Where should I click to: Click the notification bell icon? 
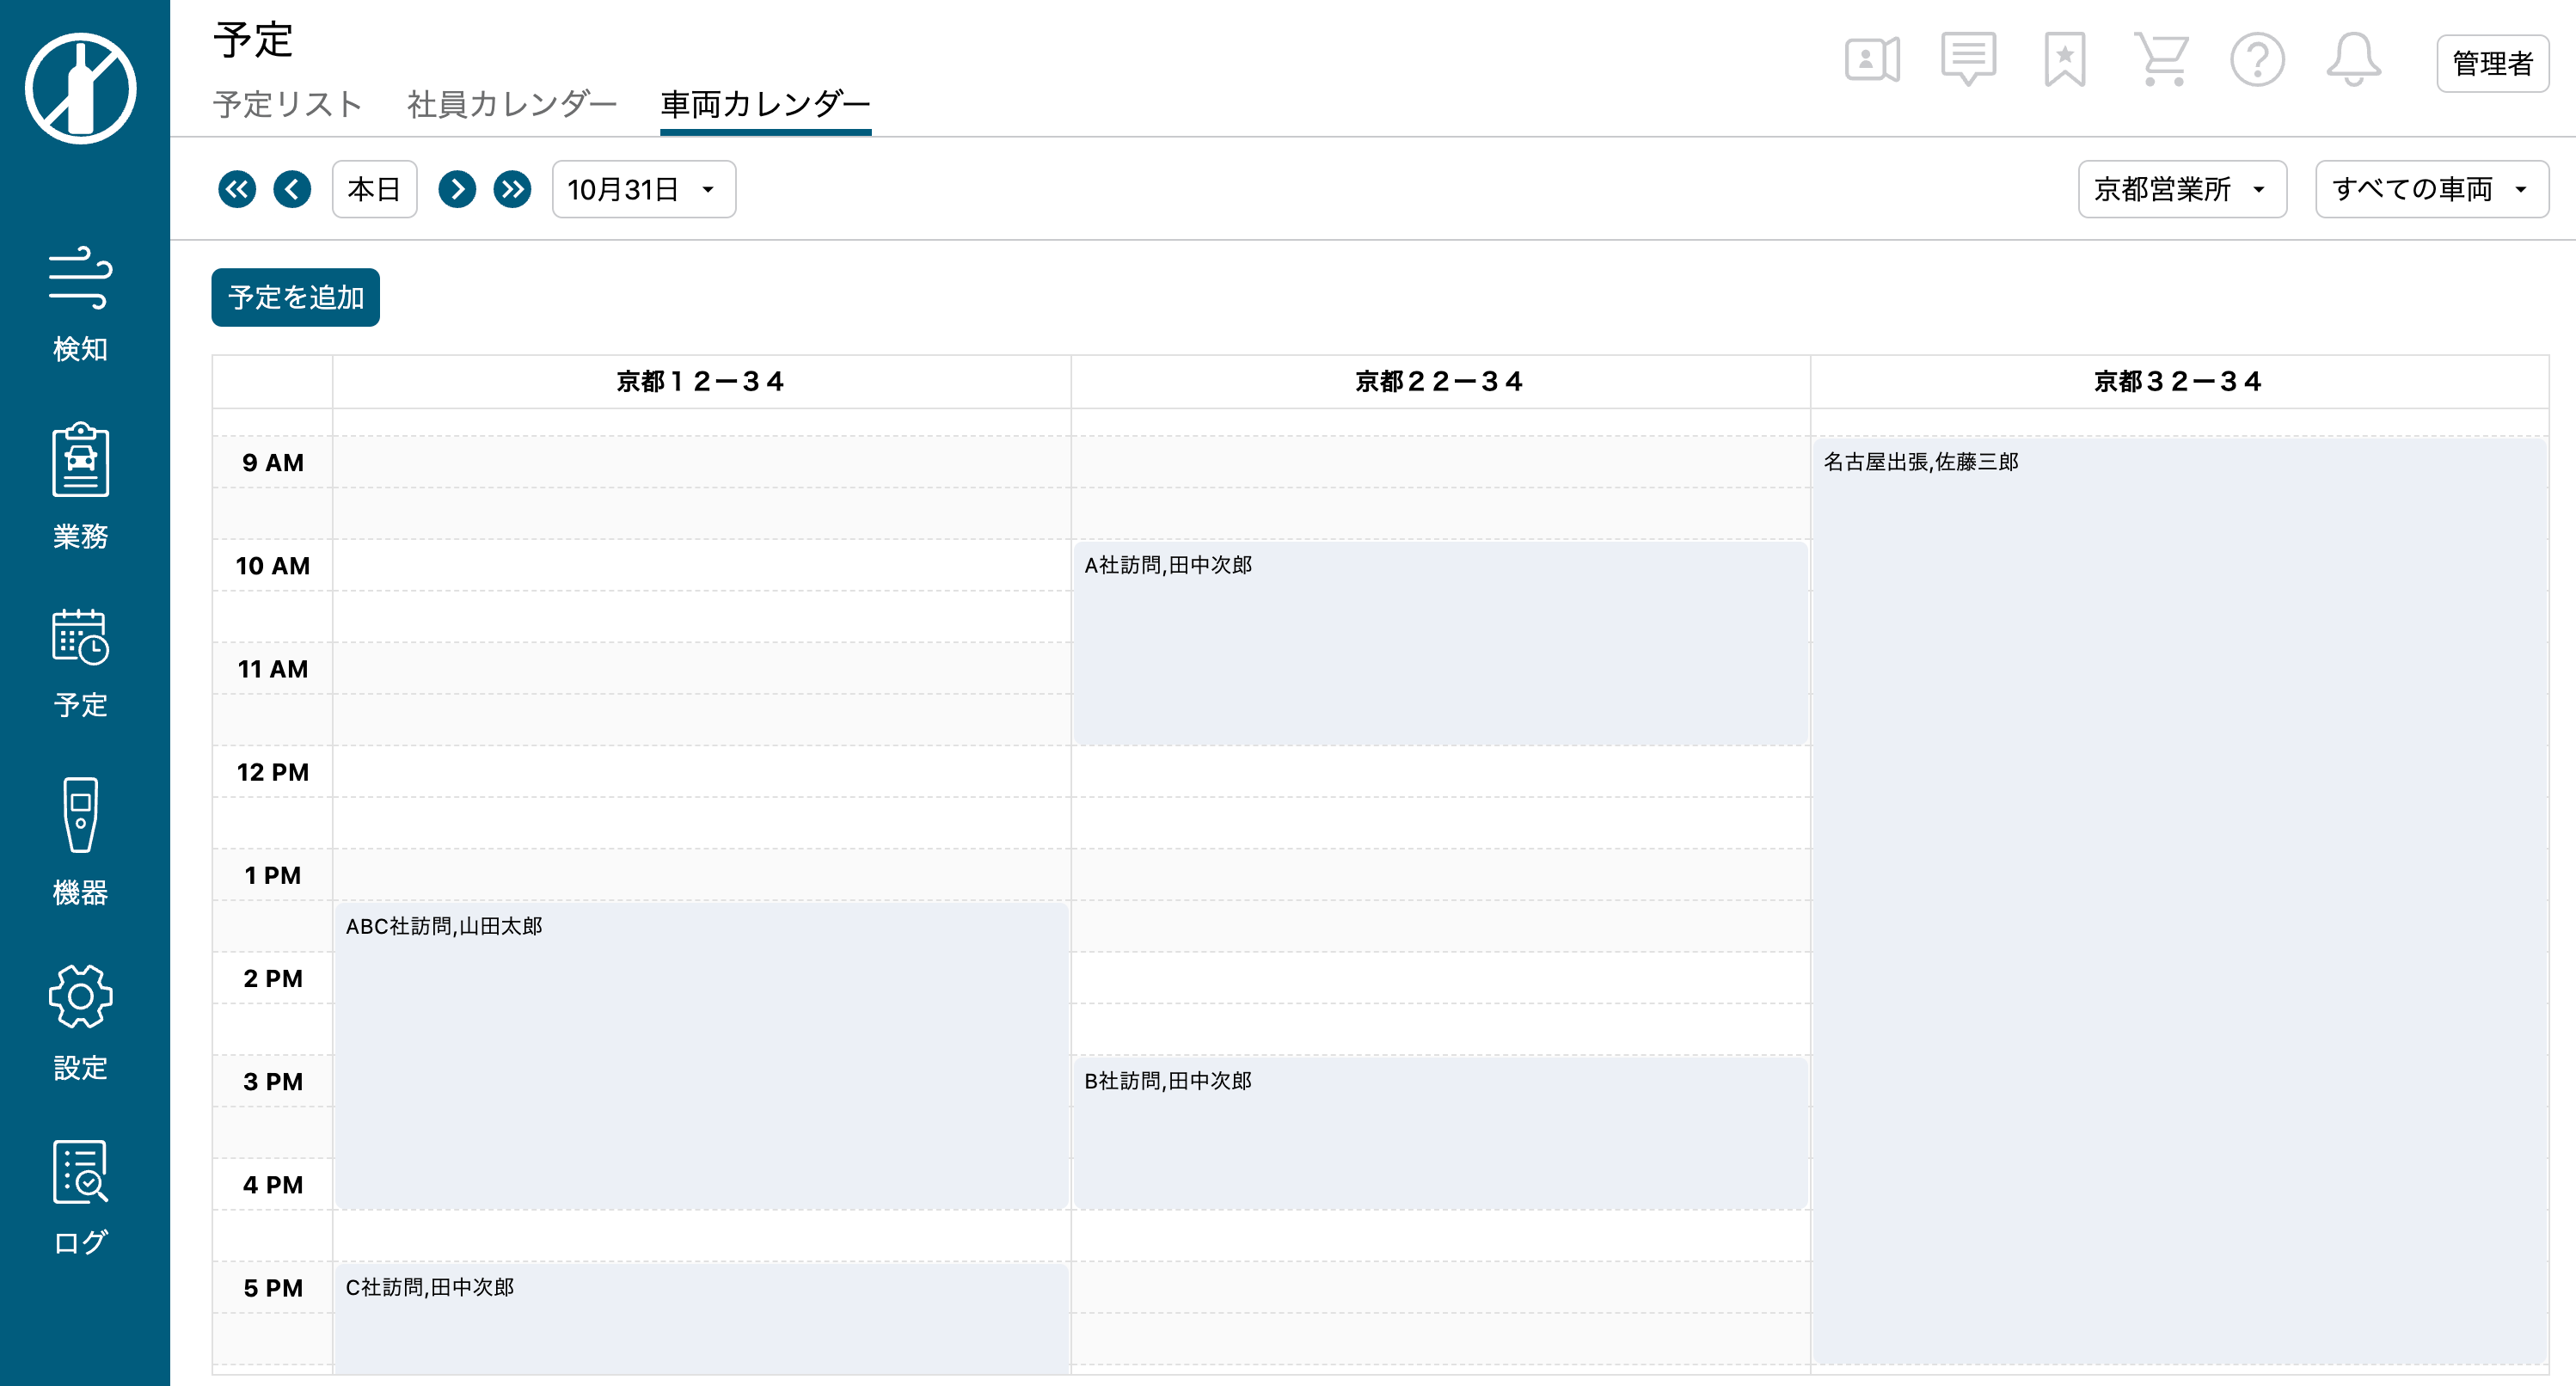pos(2353,60)
